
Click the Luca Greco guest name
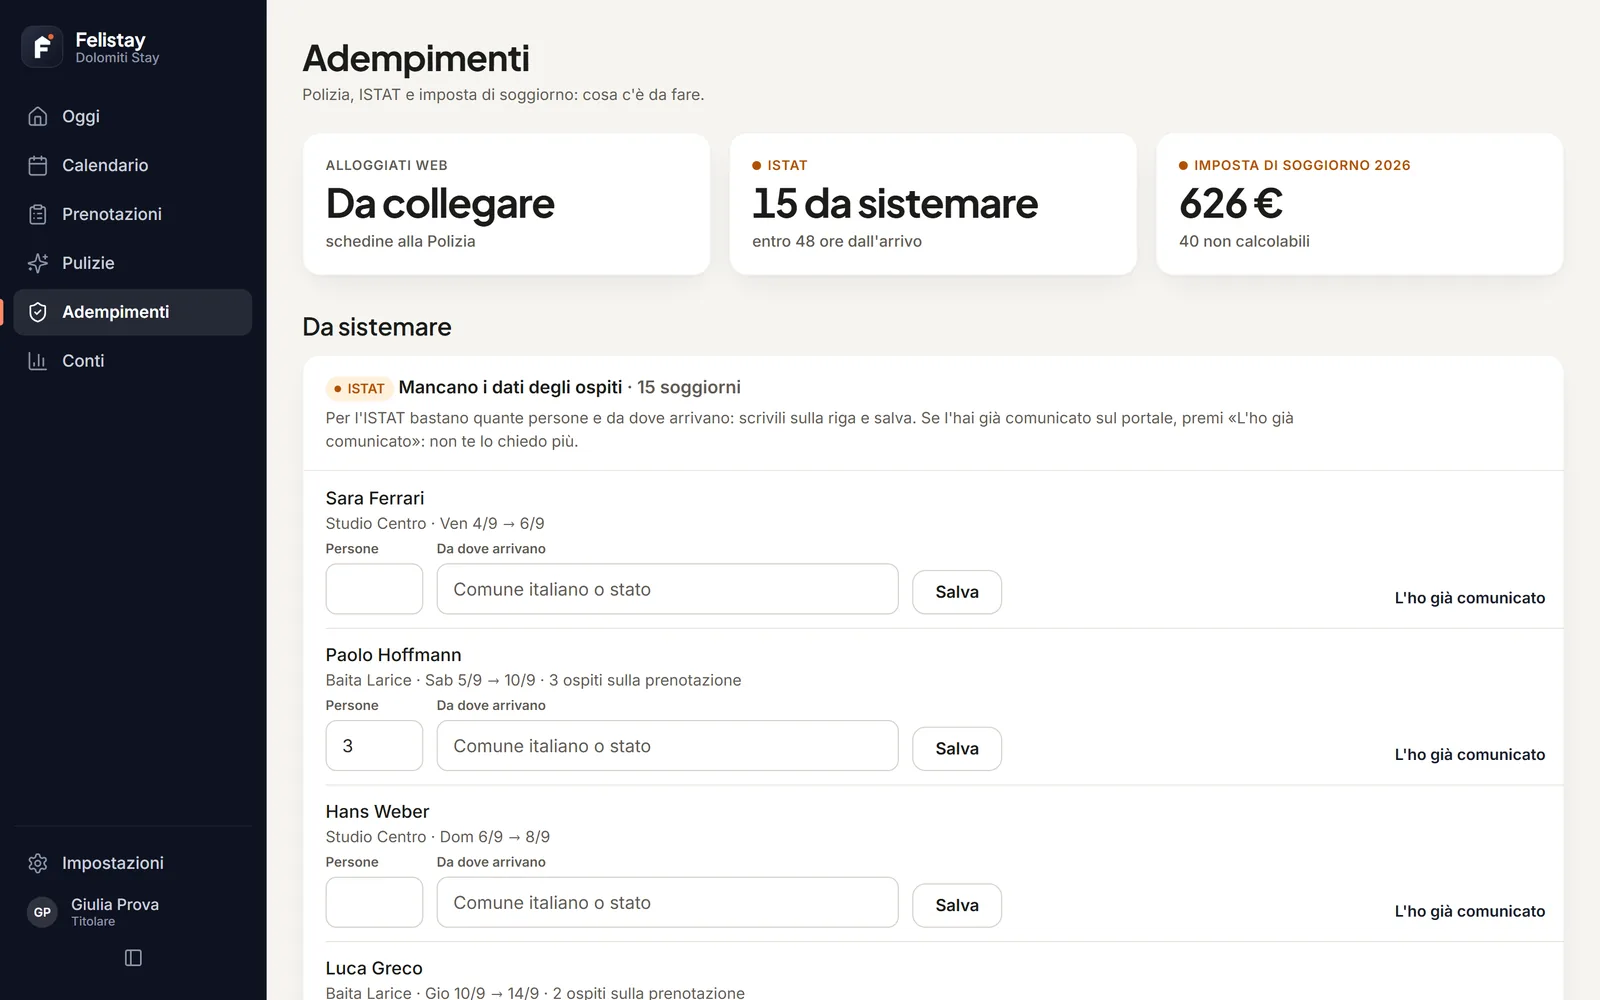374,968
